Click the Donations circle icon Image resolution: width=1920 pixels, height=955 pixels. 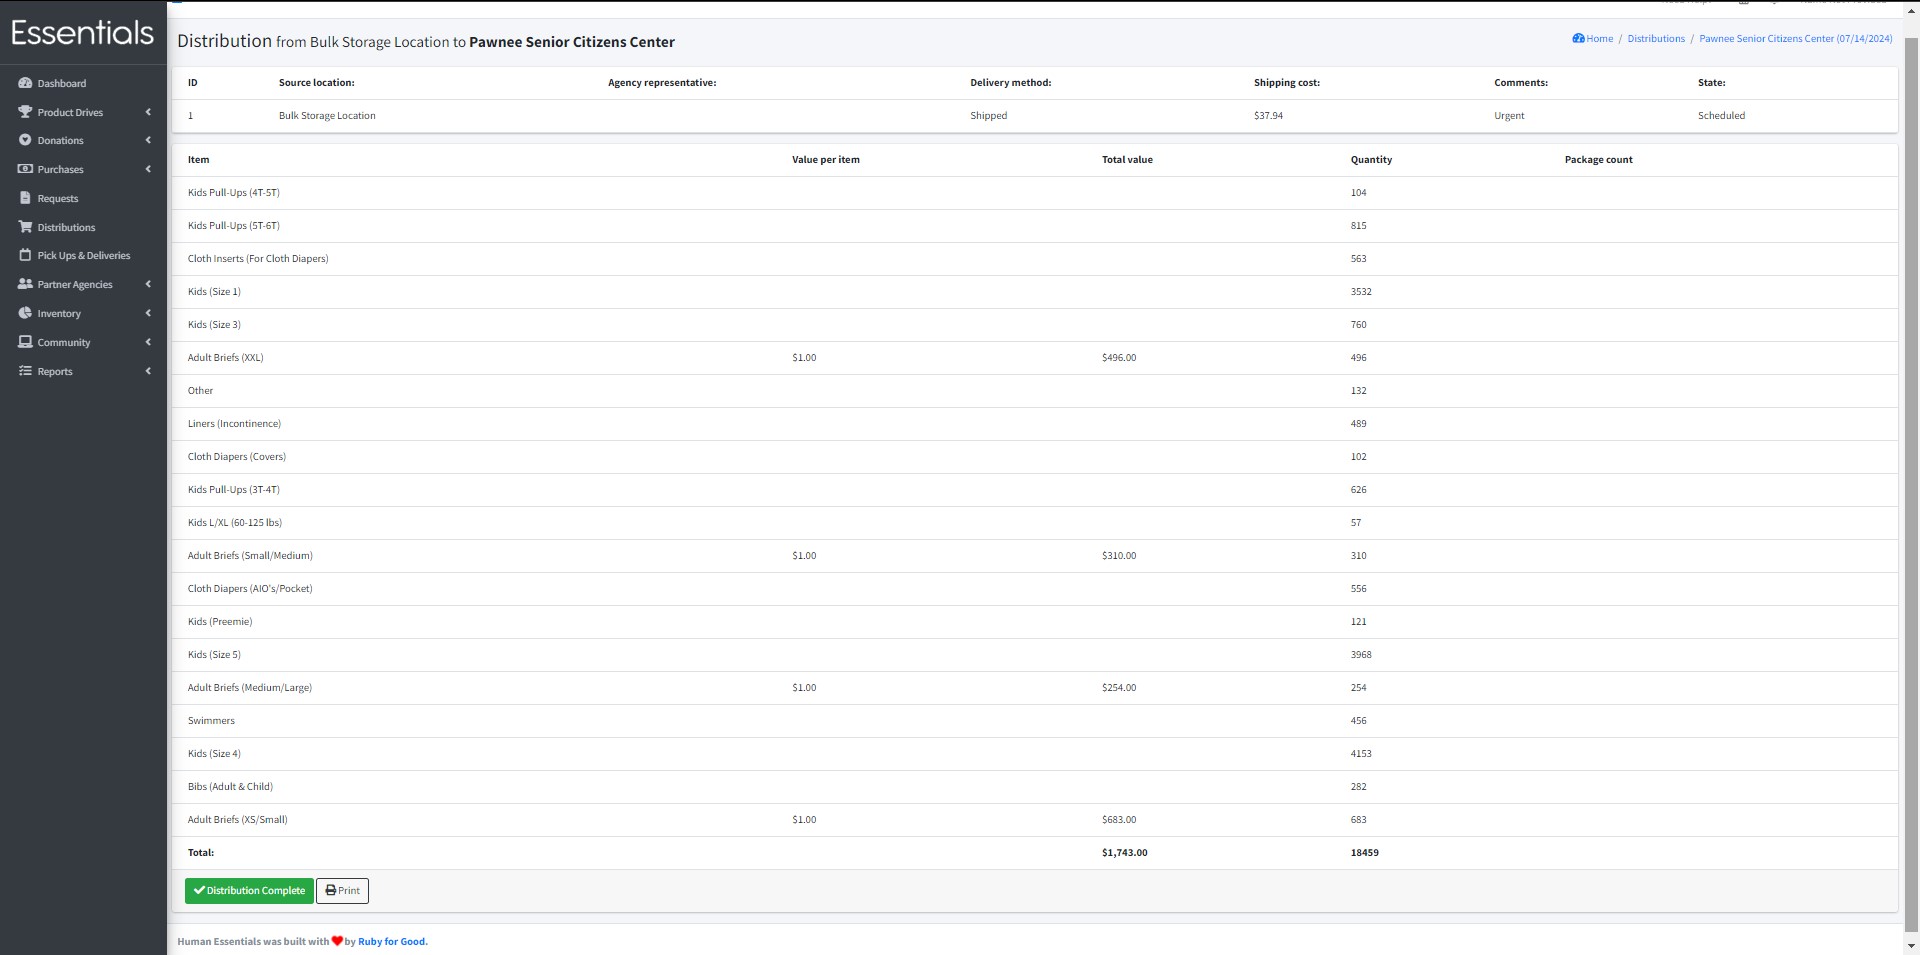click(25, 140)
